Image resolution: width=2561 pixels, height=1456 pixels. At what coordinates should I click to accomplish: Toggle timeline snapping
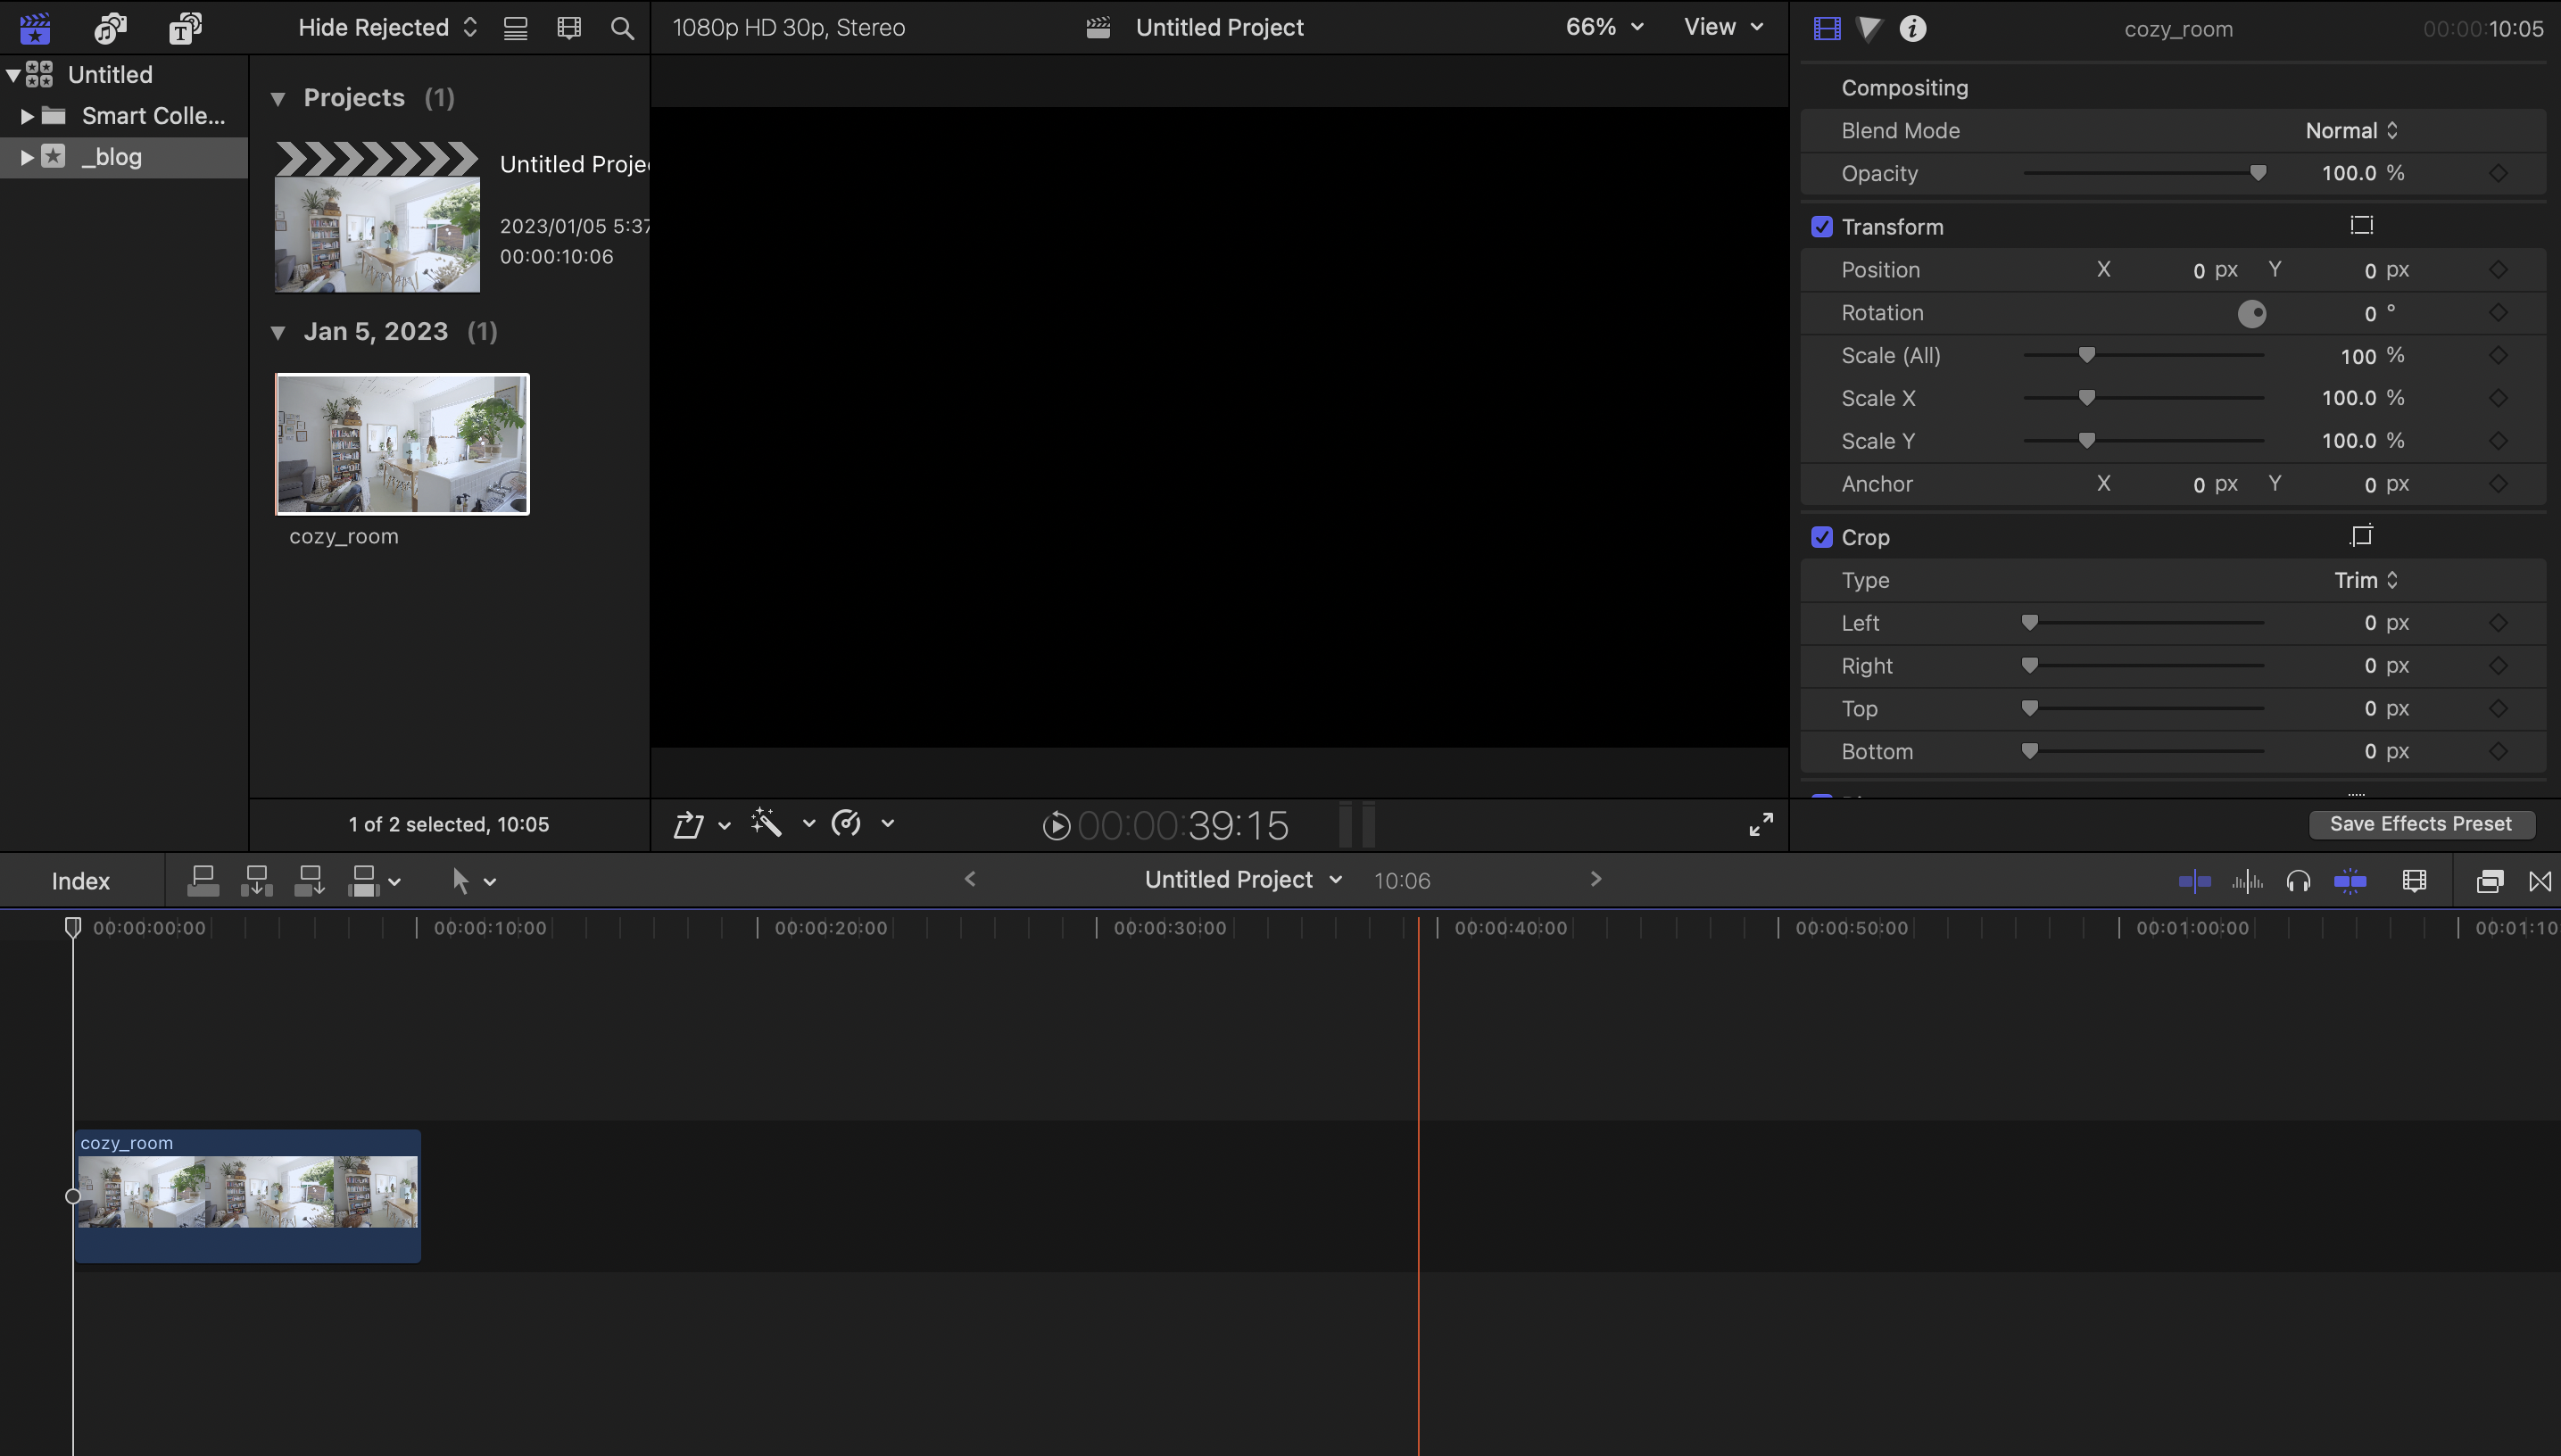click(x=2350, y=881)
